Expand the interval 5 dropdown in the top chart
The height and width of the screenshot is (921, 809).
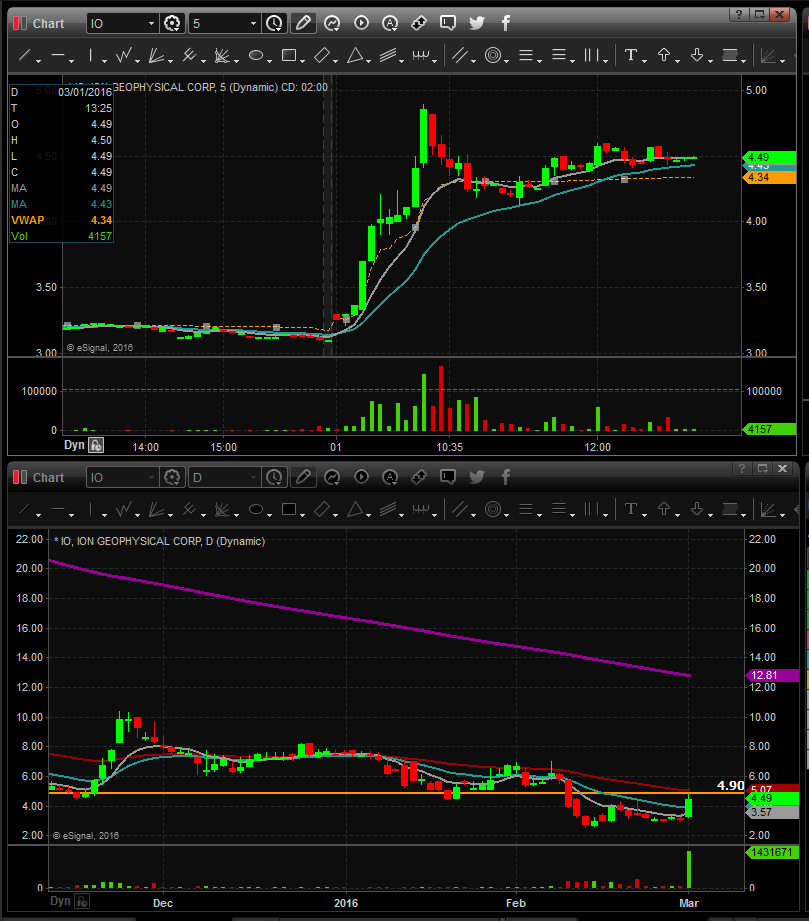click(x=253, y=23)
